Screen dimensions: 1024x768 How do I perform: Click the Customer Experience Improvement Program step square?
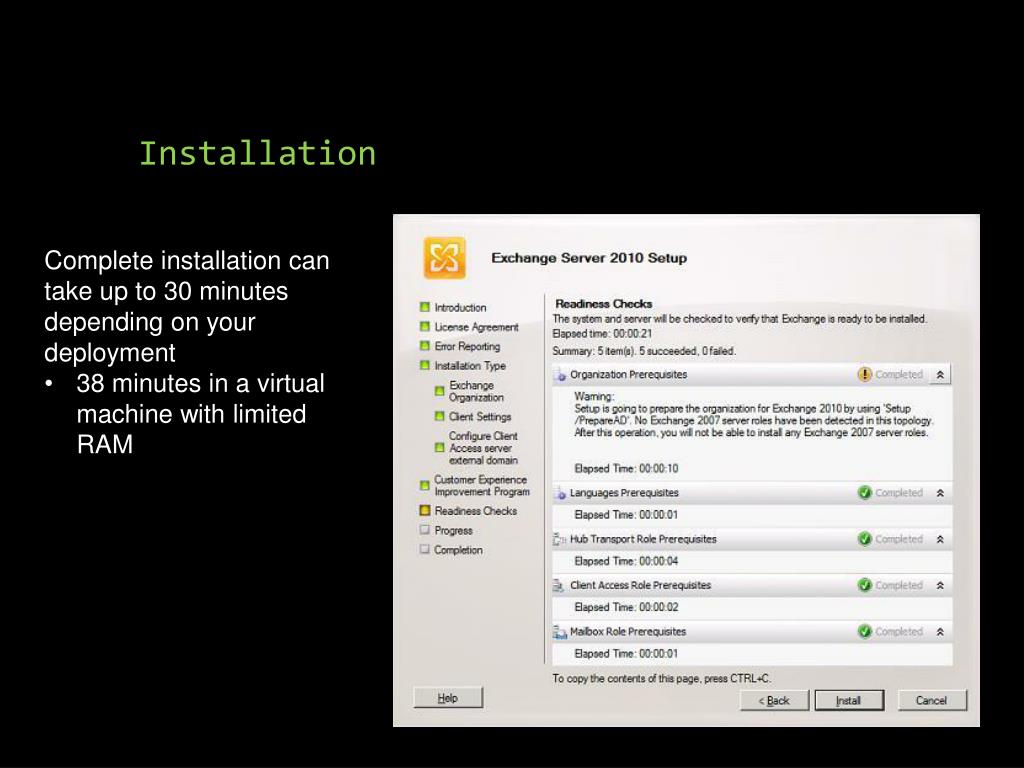pos(425,485)
